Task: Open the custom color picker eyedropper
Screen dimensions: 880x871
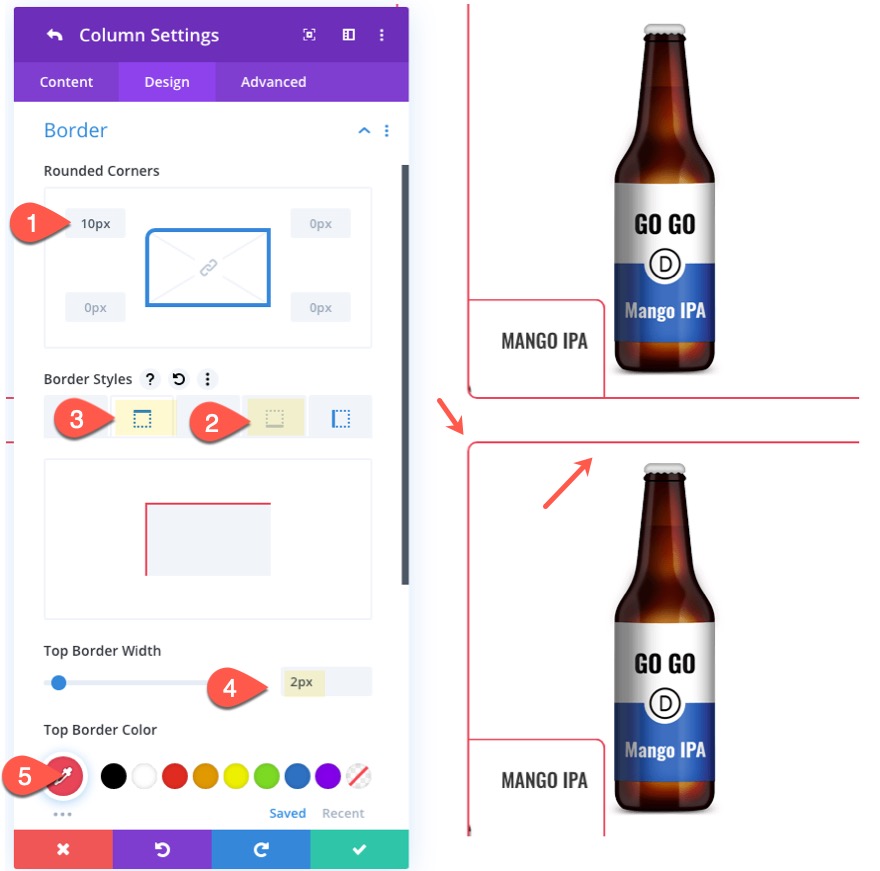Action: [x=64, y=776]
